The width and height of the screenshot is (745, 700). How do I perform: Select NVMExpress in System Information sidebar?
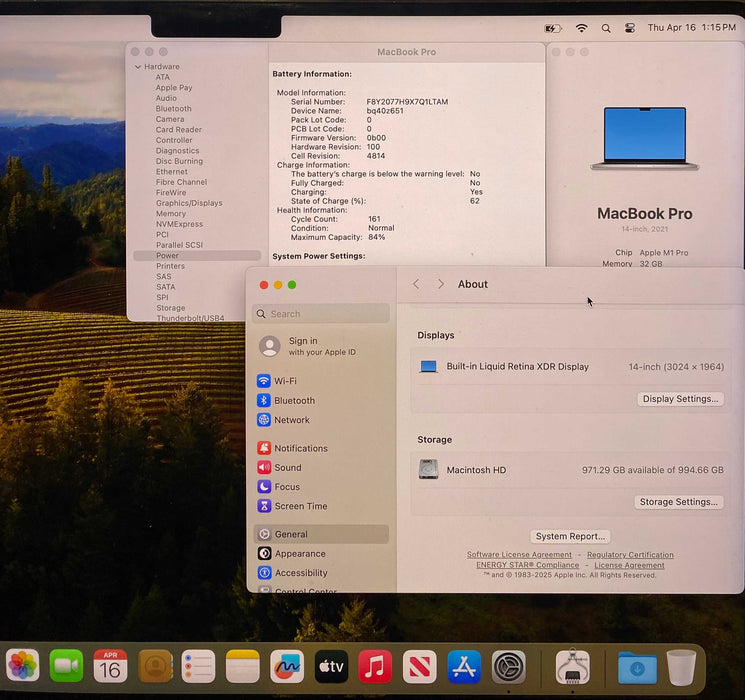coord(179,224)
